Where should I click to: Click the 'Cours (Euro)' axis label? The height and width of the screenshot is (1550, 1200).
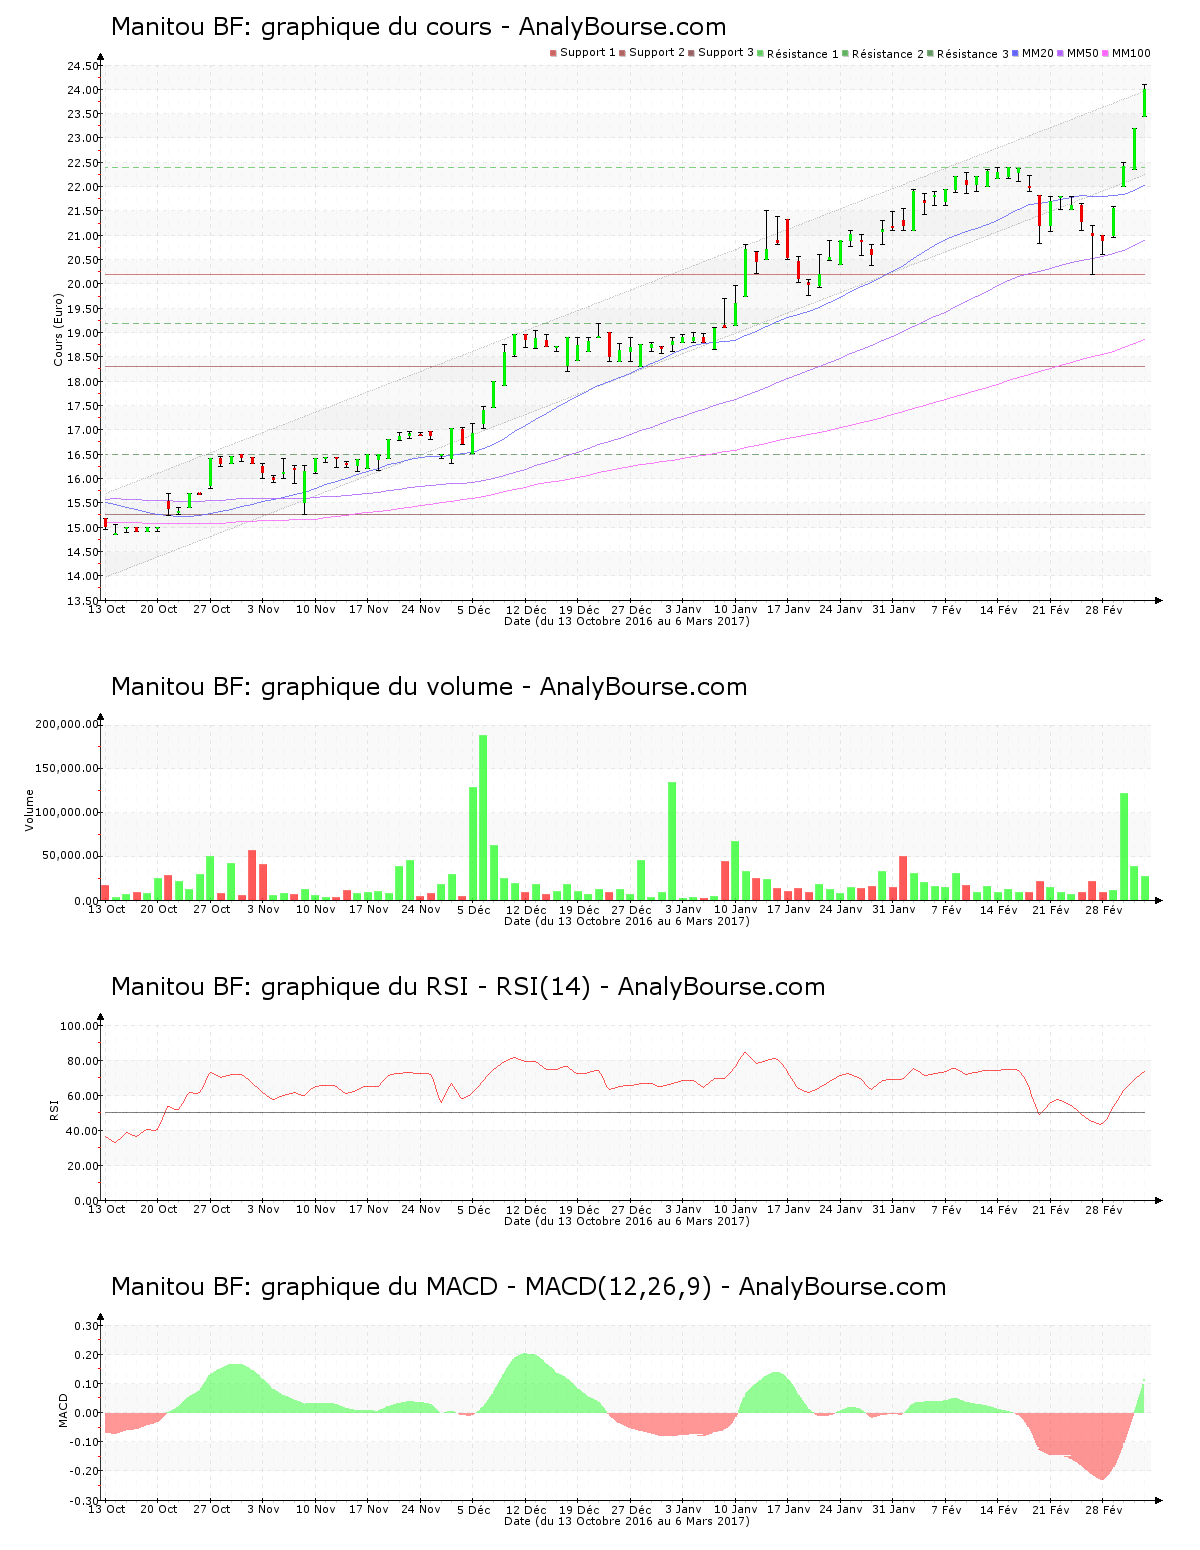59,331
